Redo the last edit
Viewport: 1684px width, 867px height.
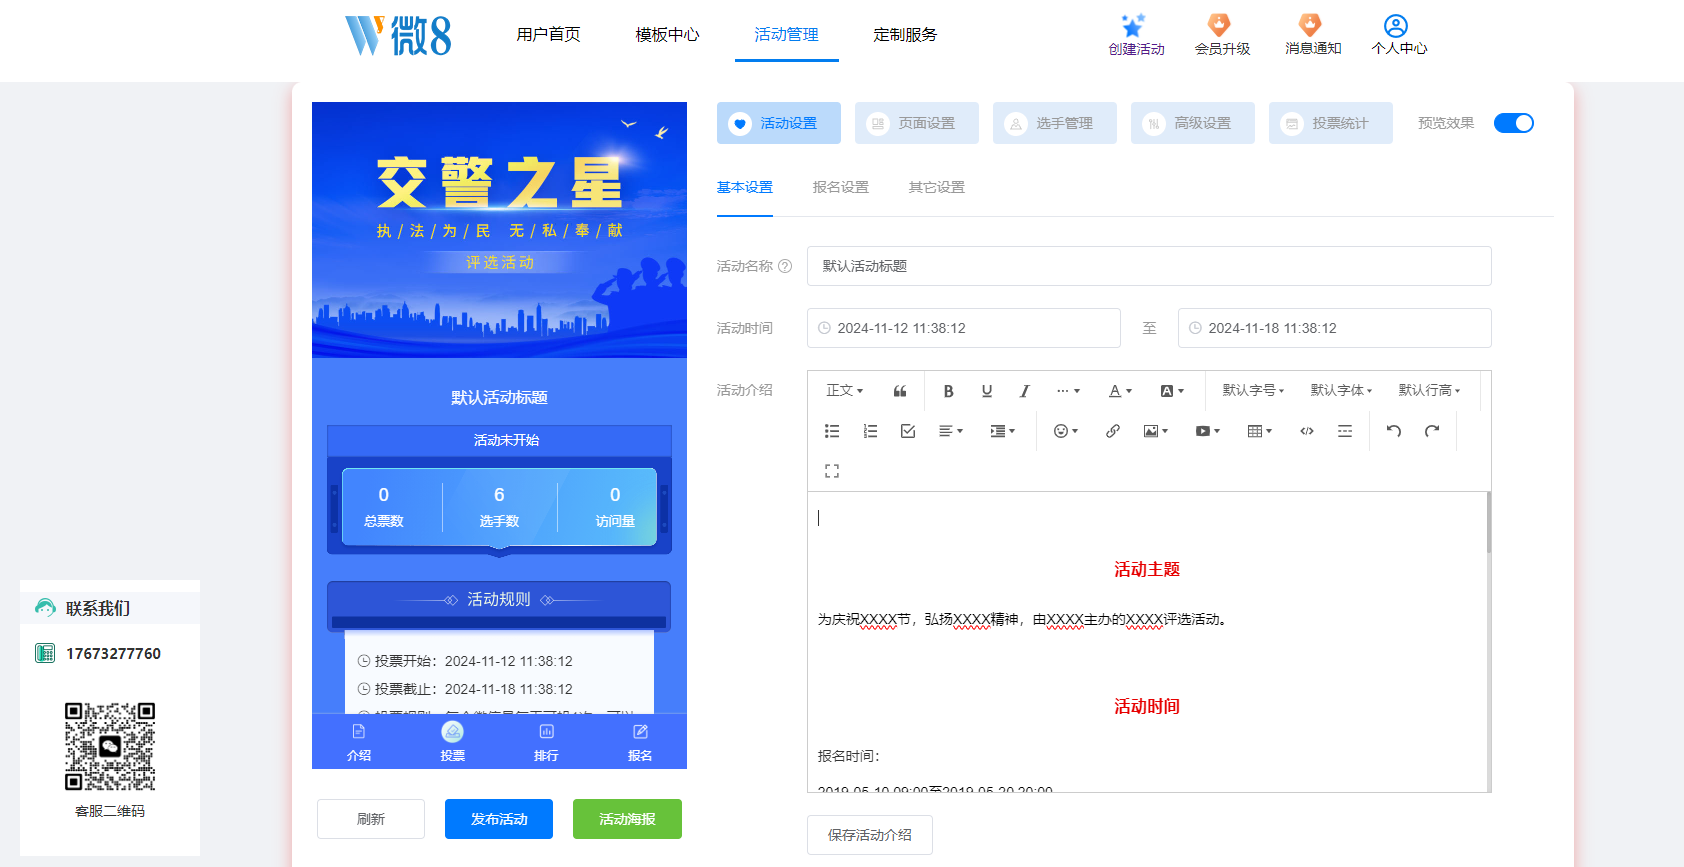click(x=1432, y=431)
